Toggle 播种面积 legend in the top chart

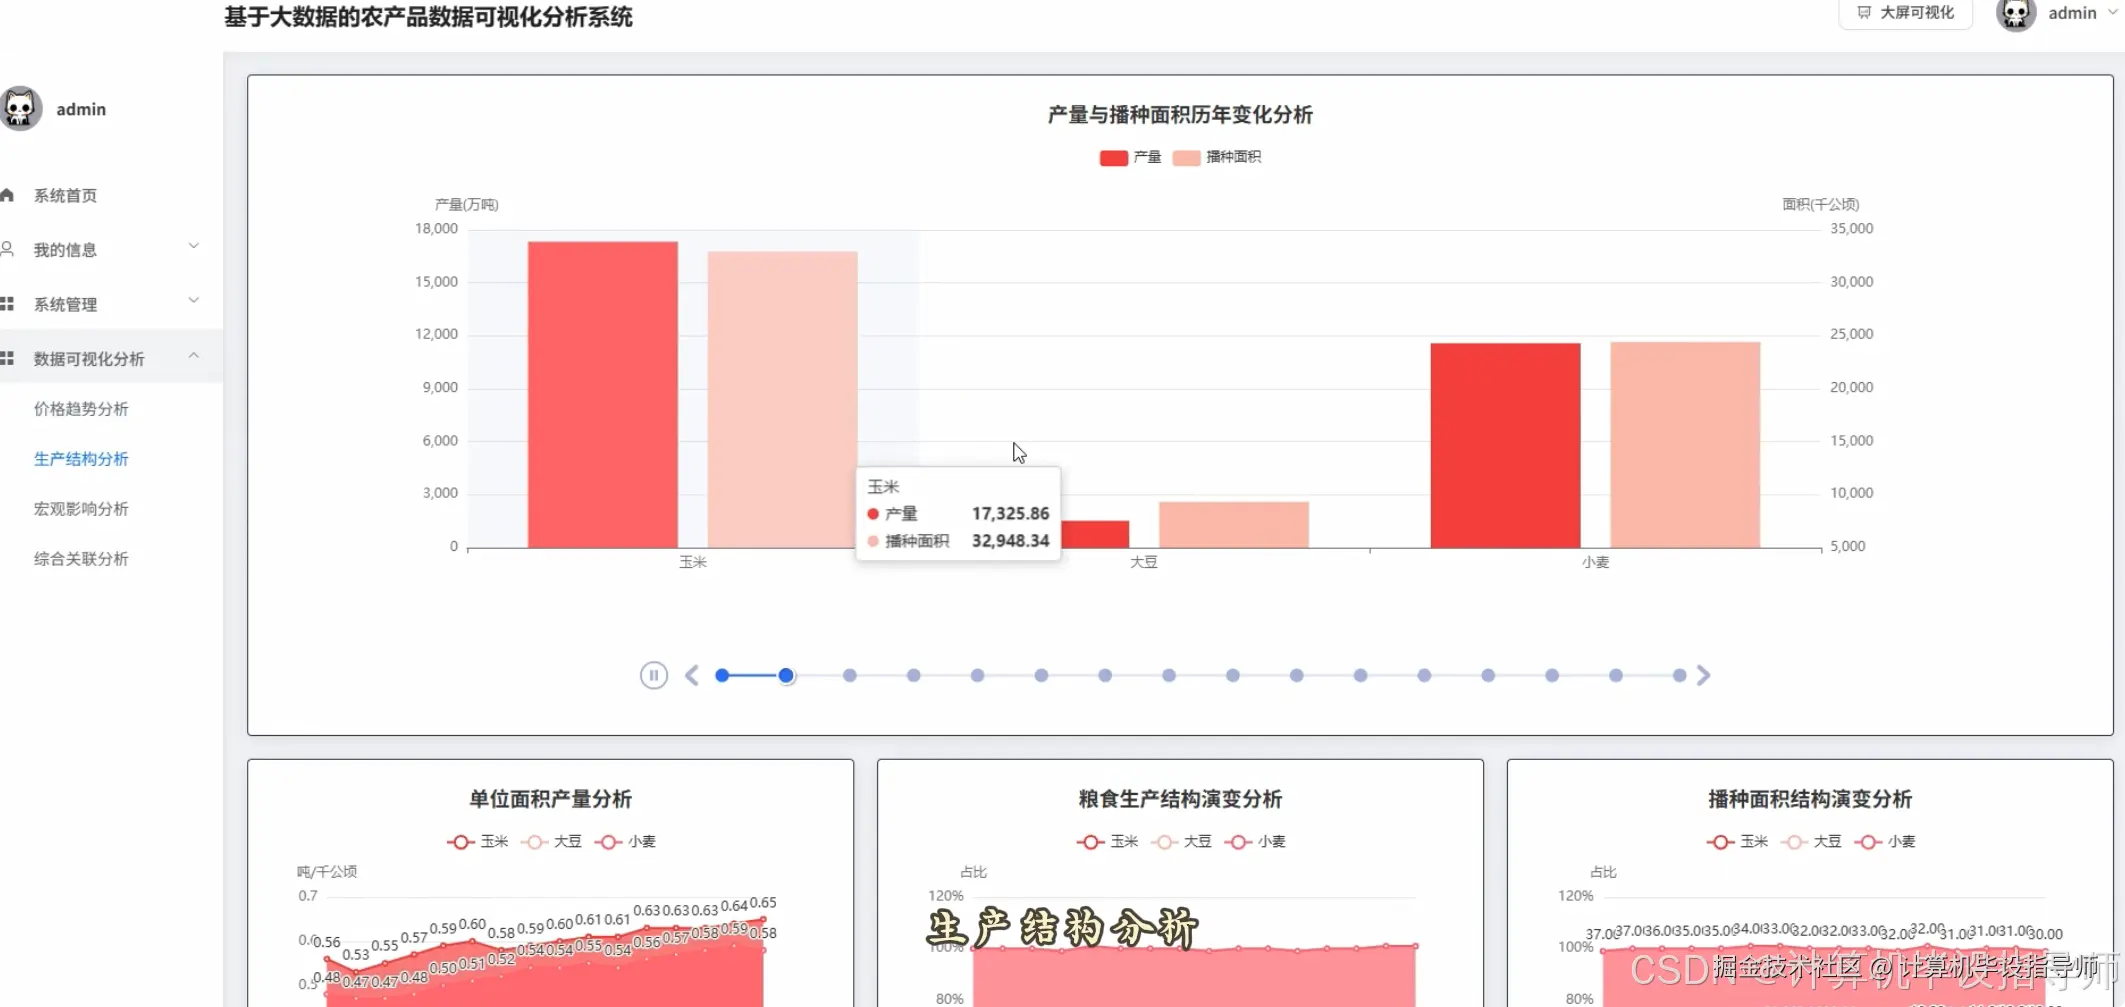(1217, 158)
